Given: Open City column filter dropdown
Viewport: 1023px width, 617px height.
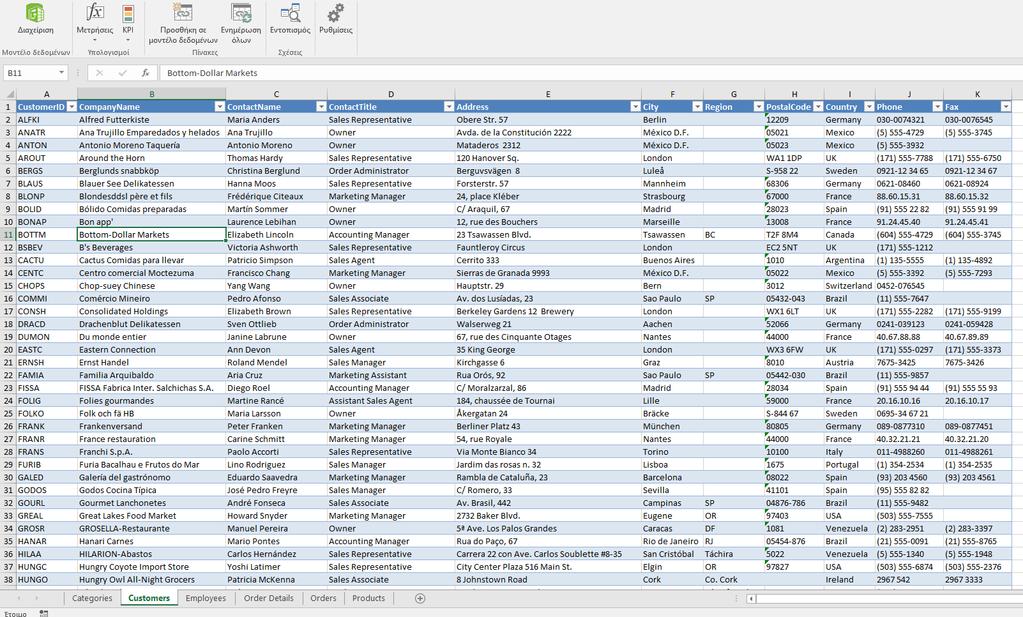Looking at the screenshot, I should (x=697, y=107).
